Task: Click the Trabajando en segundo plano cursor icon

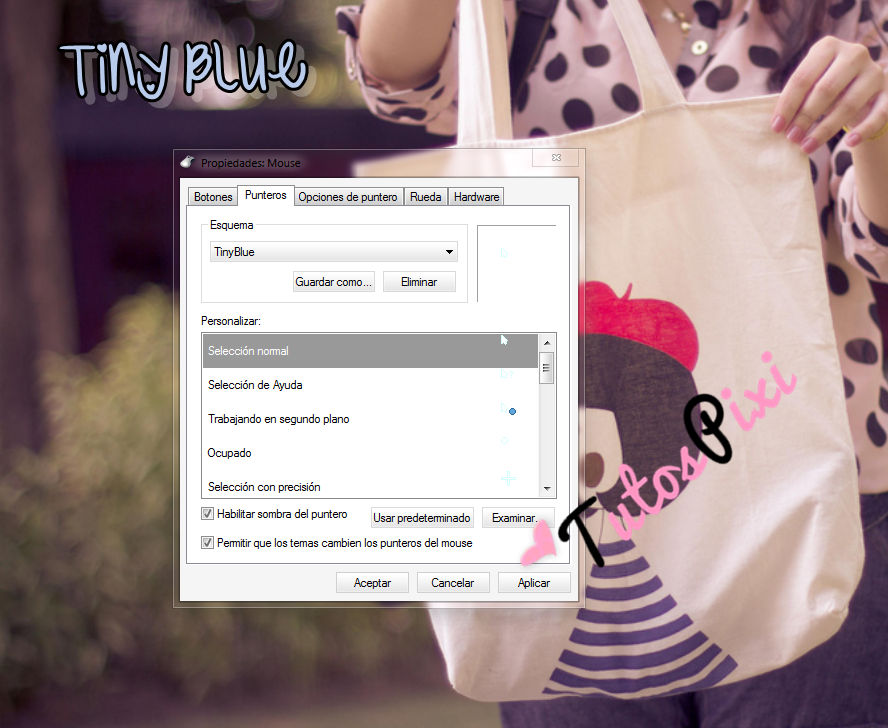Action: (509, 410)
